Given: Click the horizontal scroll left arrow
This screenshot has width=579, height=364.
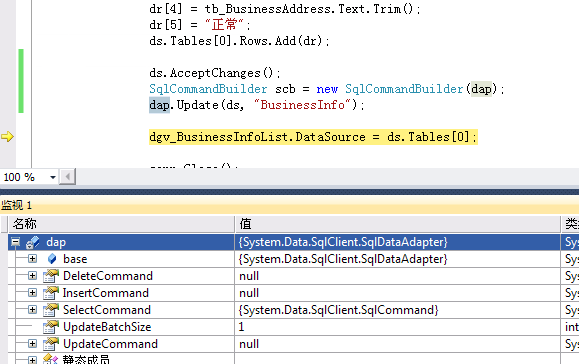Looking at the screenshot, I should (x=68, y=177).
